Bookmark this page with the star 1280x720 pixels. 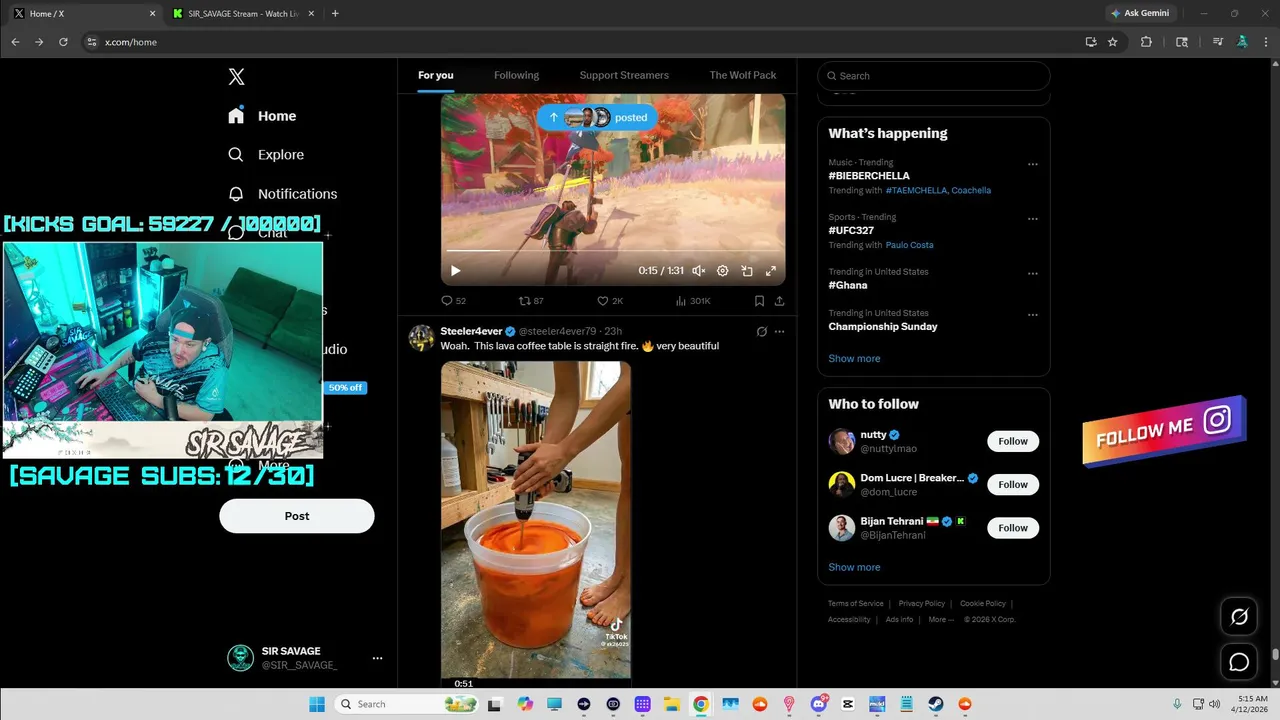pos(1112,42)
